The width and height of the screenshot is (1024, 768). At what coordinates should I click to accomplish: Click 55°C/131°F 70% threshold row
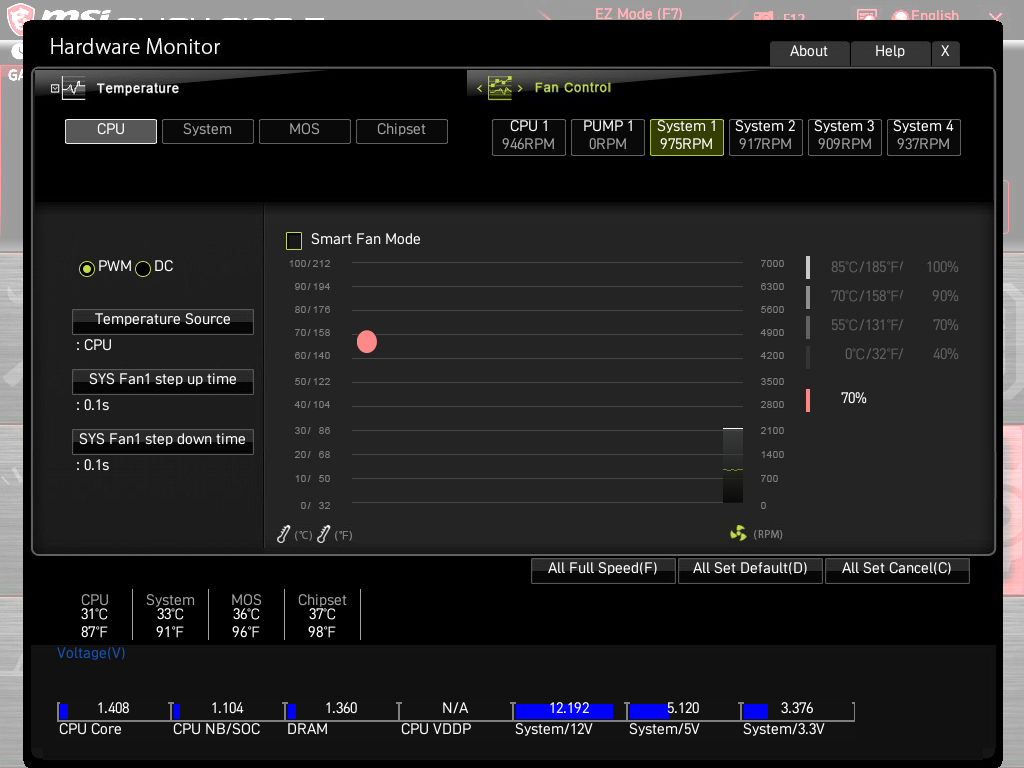(883, 325)
